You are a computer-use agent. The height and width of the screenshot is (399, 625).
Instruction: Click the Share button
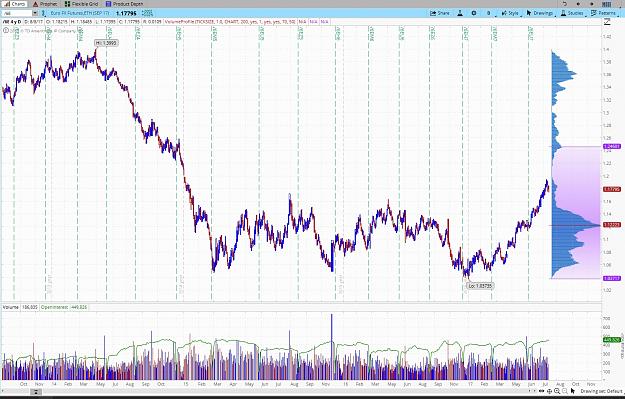(x=440, y=13)
